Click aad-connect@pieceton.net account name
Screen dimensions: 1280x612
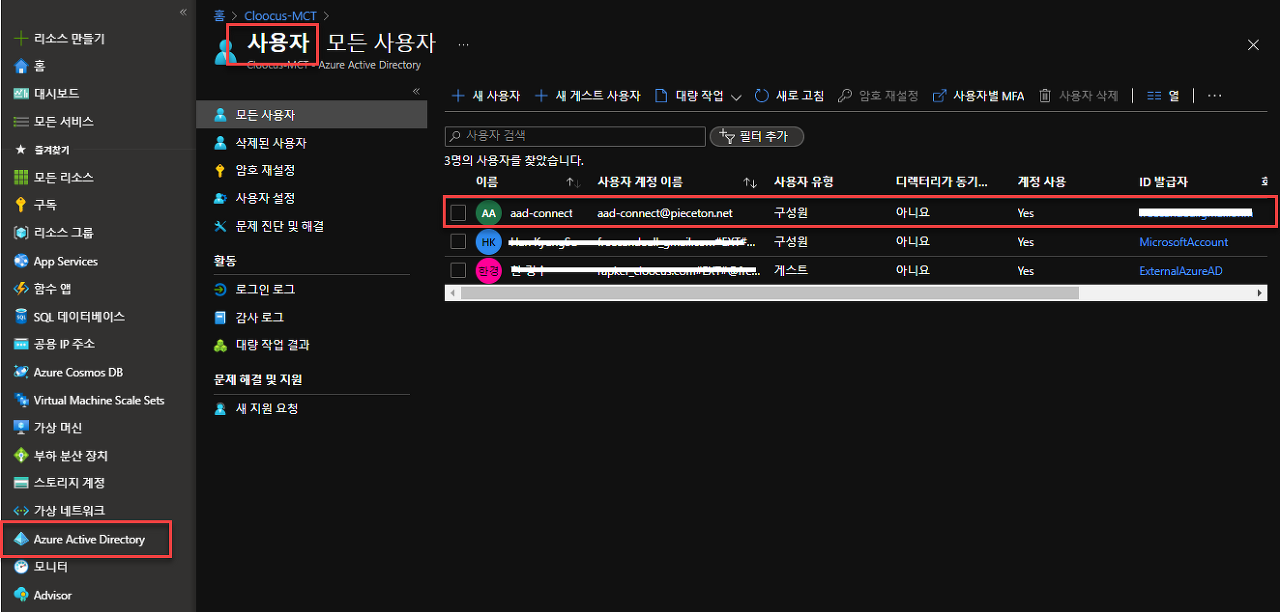pos(665,213)
